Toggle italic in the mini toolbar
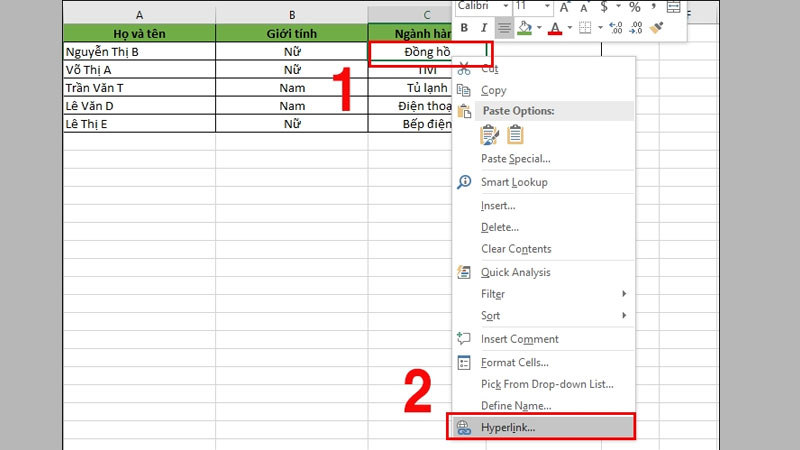 (484, 28)
